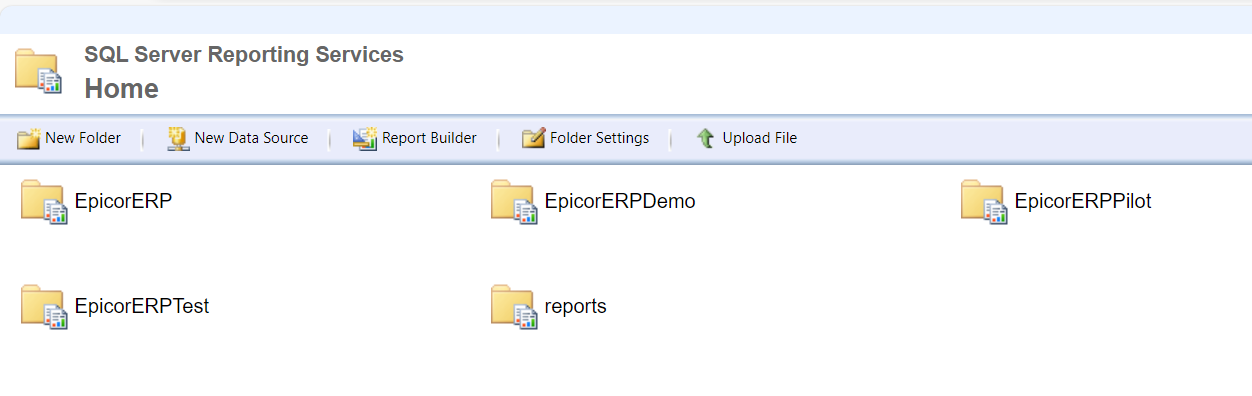The image size is (1252, 396).
Task: Select the Upload File label
Action: tap(760, 138)
